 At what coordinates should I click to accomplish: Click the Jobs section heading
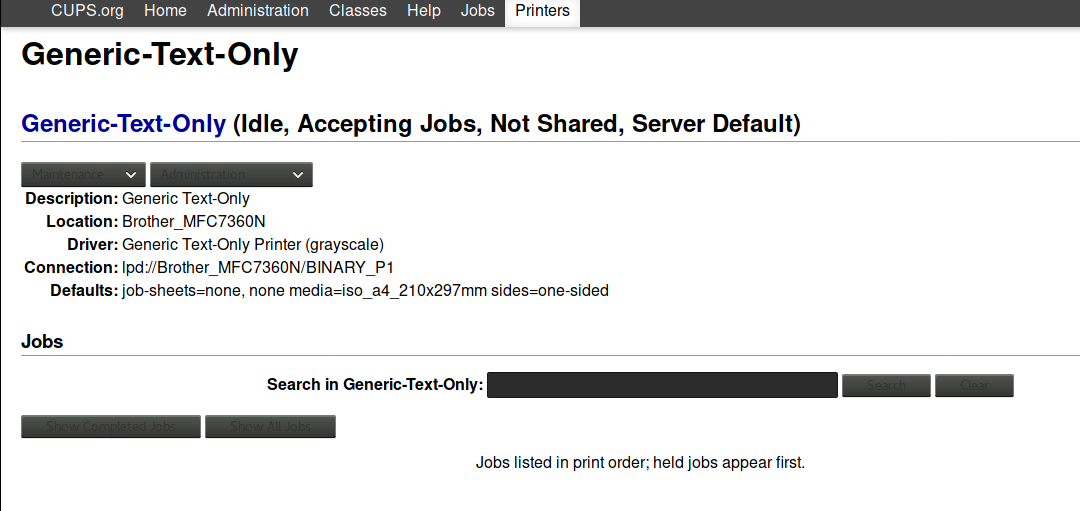(42, 342)
